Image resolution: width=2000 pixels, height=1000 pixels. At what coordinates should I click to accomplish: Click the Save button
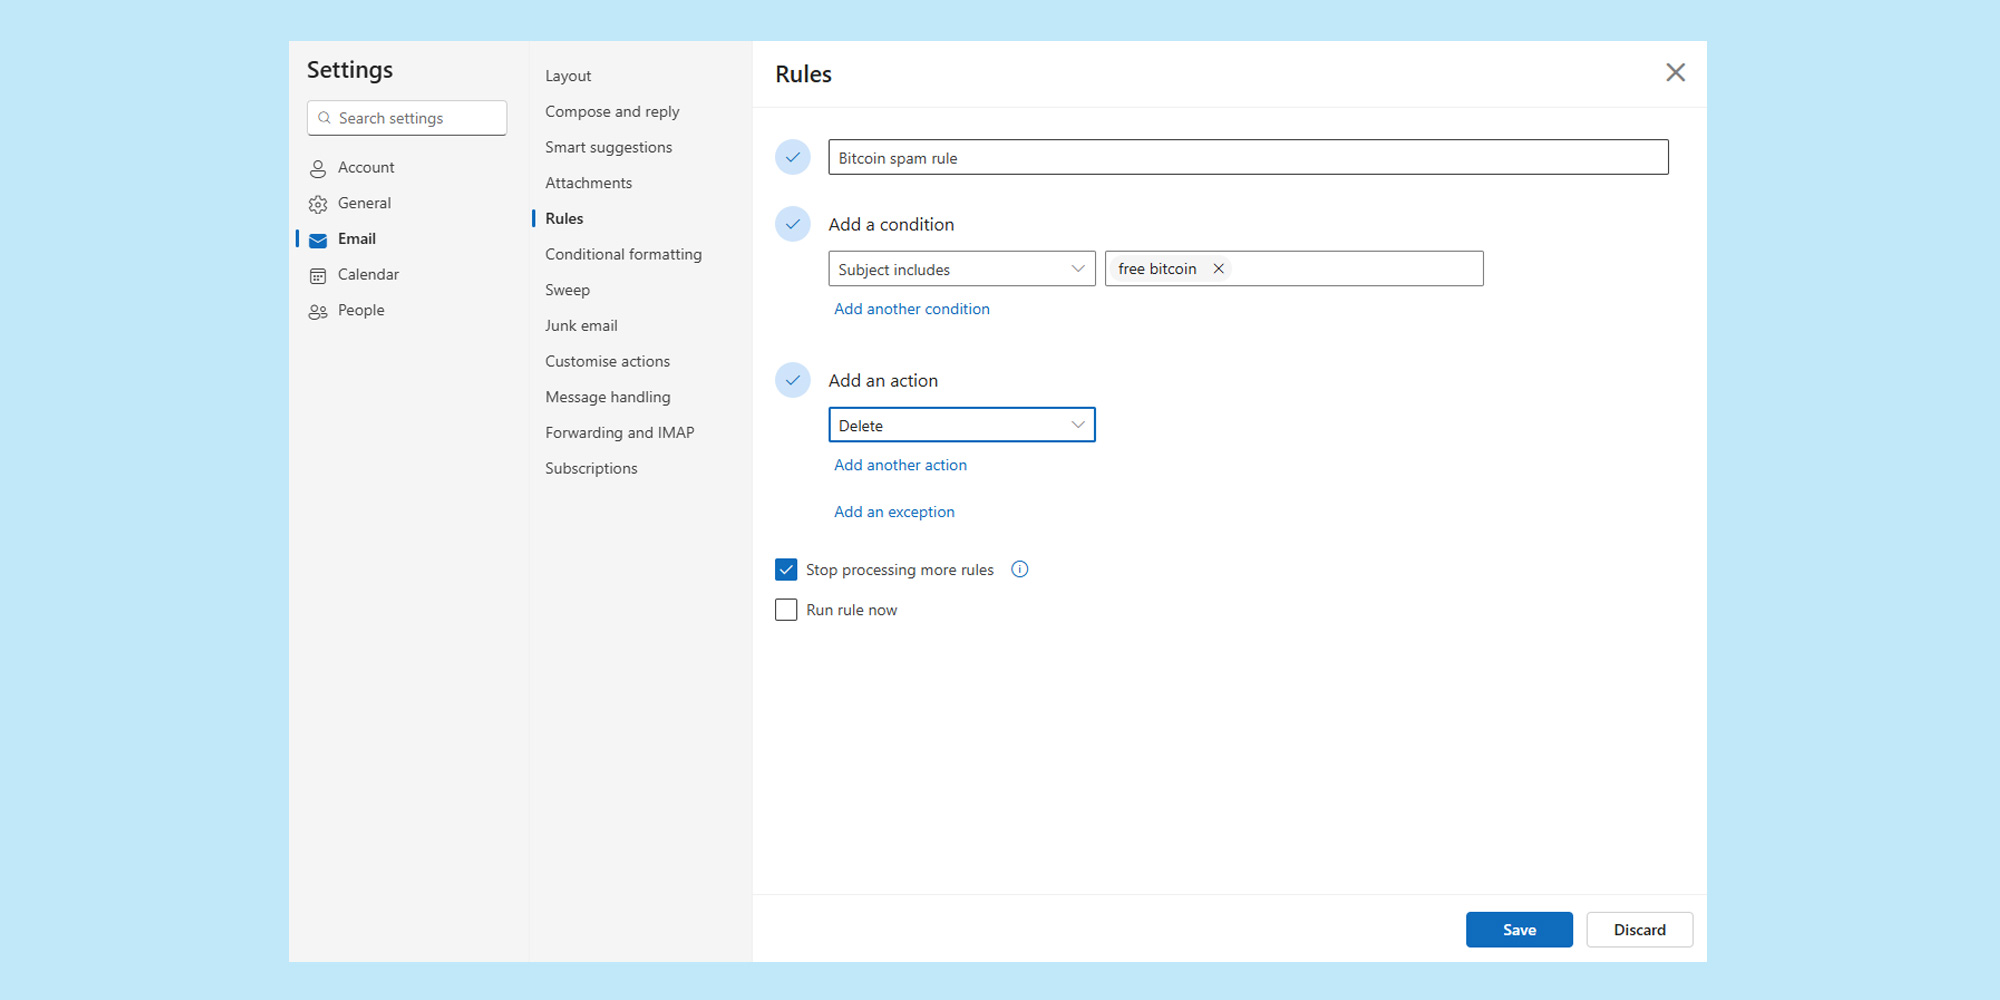tap(1519, 929)
